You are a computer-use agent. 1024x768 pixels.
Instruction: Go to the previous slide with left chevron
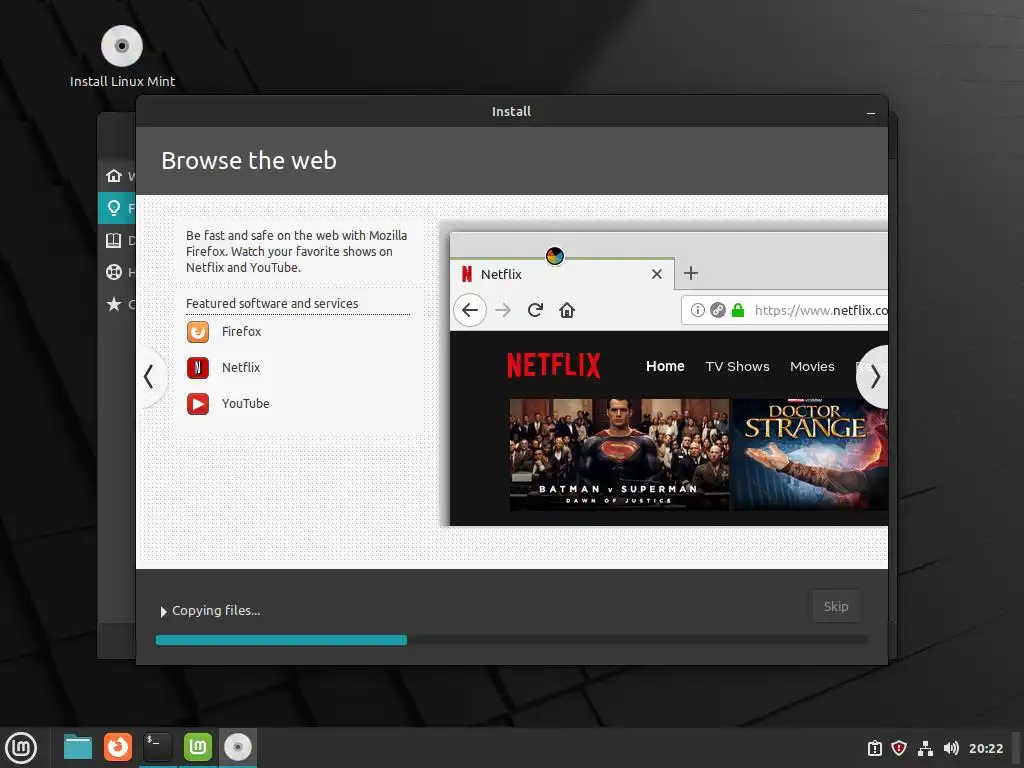[149, 377]
